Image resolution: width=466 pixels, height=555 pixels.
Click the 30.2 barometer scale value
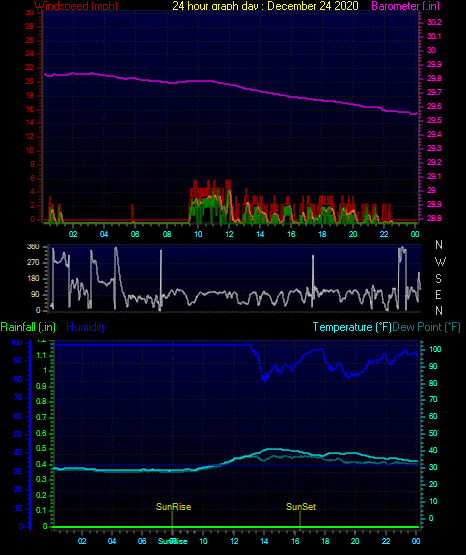434,22
